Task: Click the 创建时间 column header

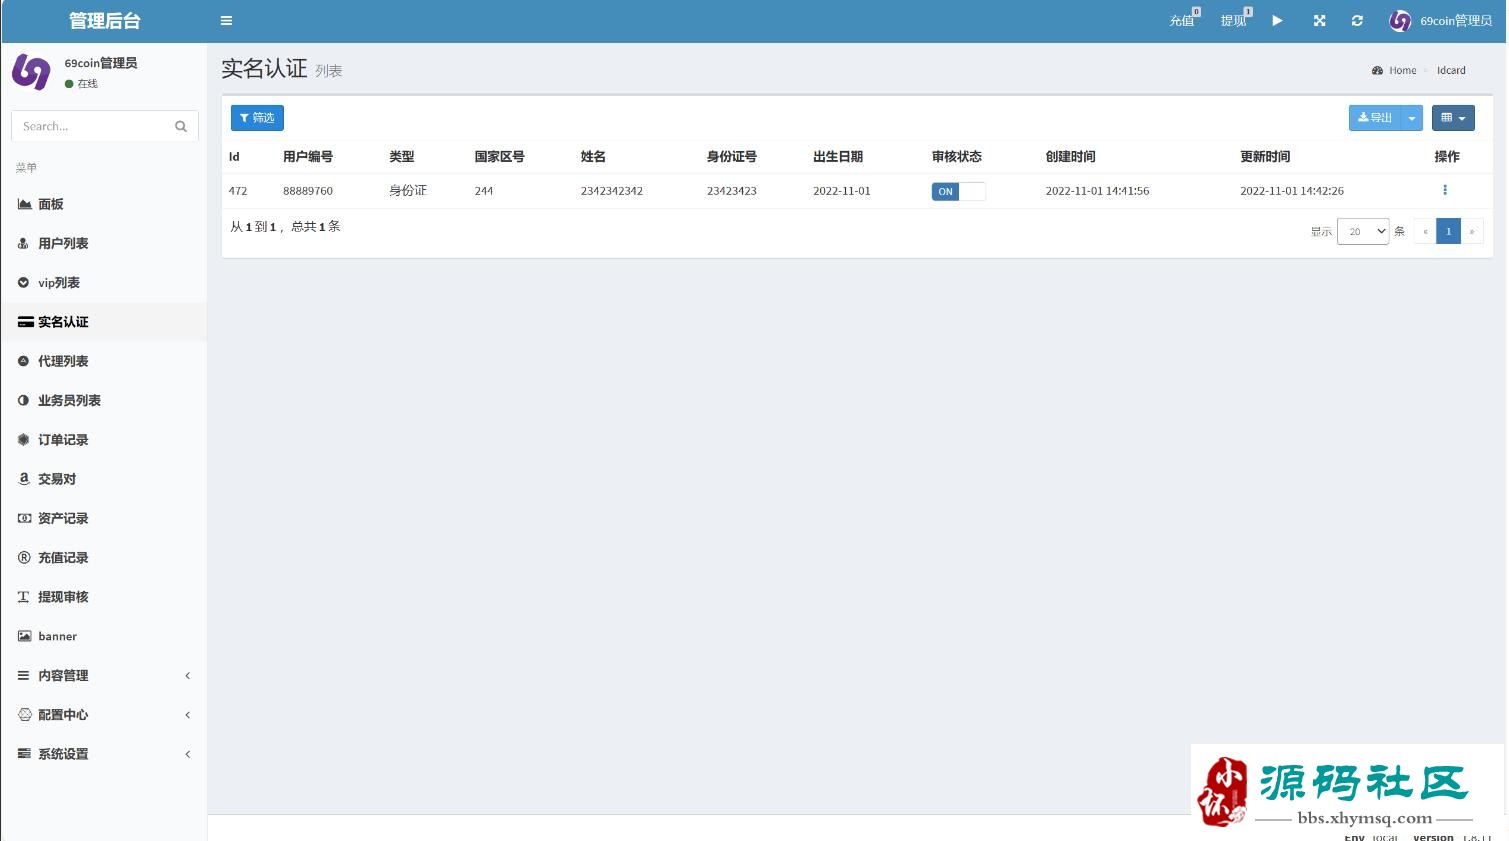Action: (x=1071, y=157)
